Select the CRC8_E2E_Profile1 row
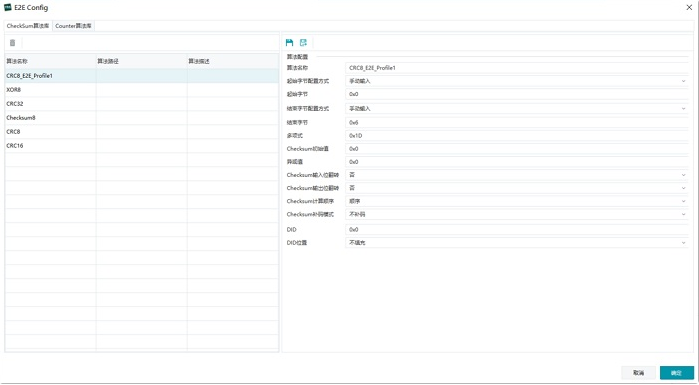 click(142, 76)
